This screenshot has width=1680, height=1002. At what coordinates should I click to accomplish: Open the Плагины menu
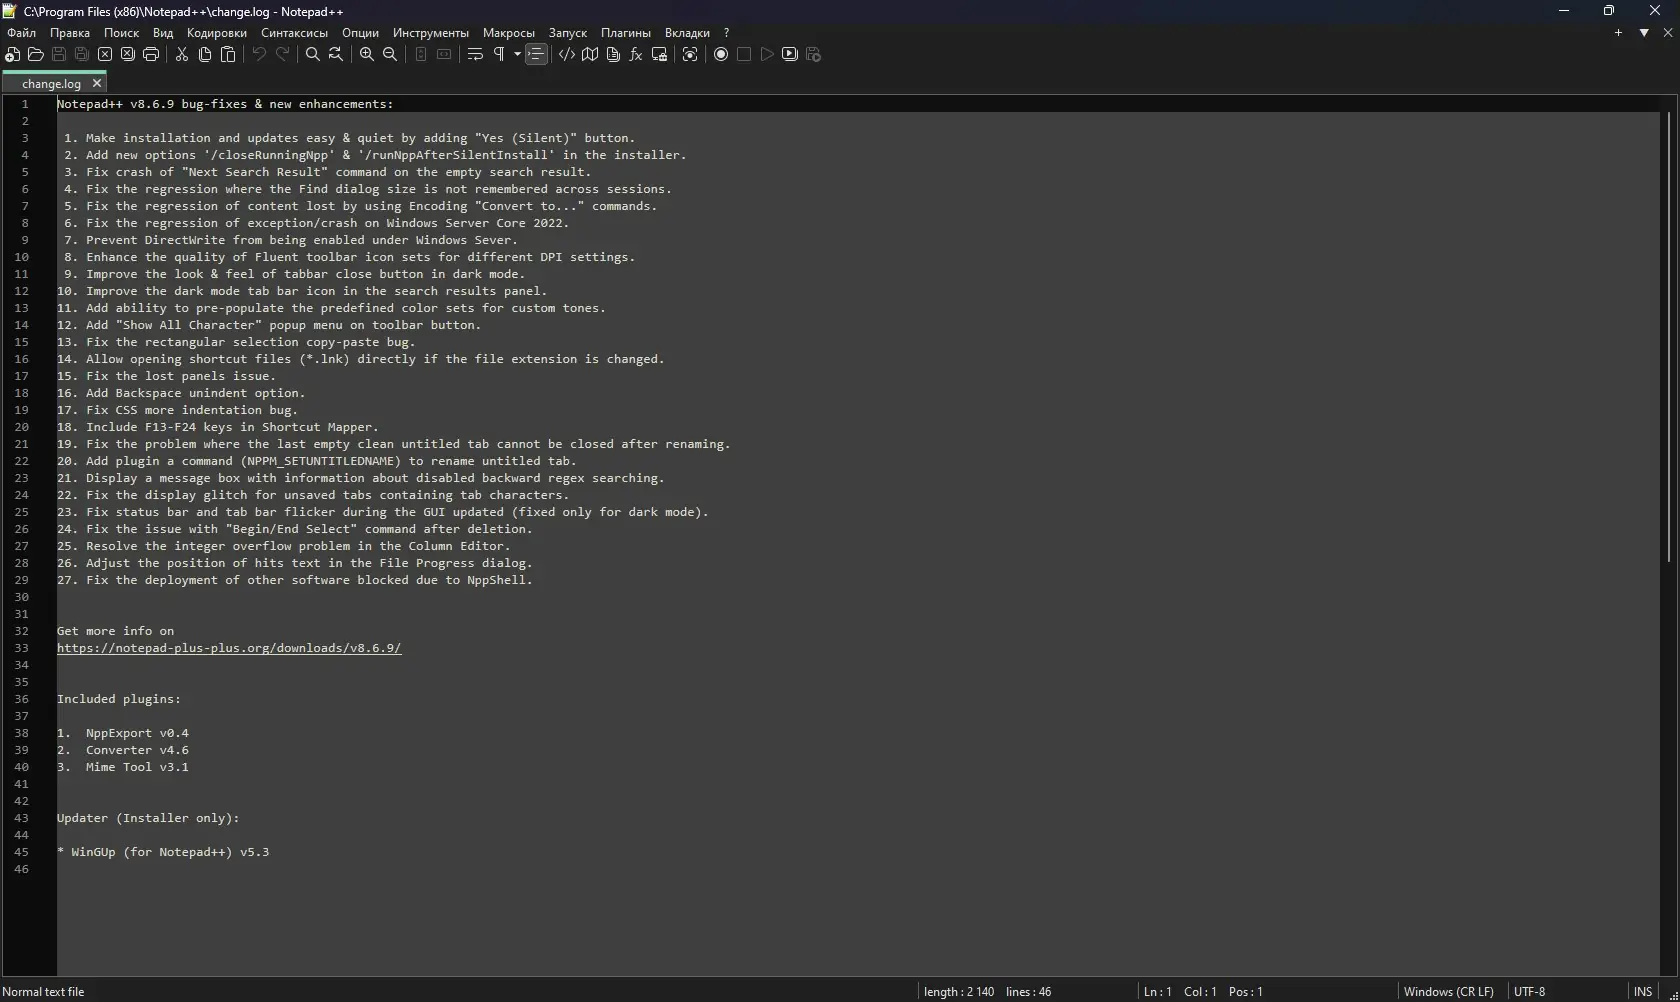pyautogui.click(x=626, y=33)
